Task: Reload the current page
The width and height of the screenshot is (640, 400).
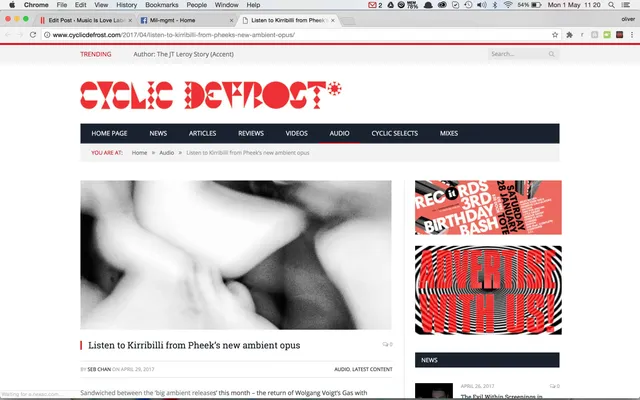Action: pos(33,35)
